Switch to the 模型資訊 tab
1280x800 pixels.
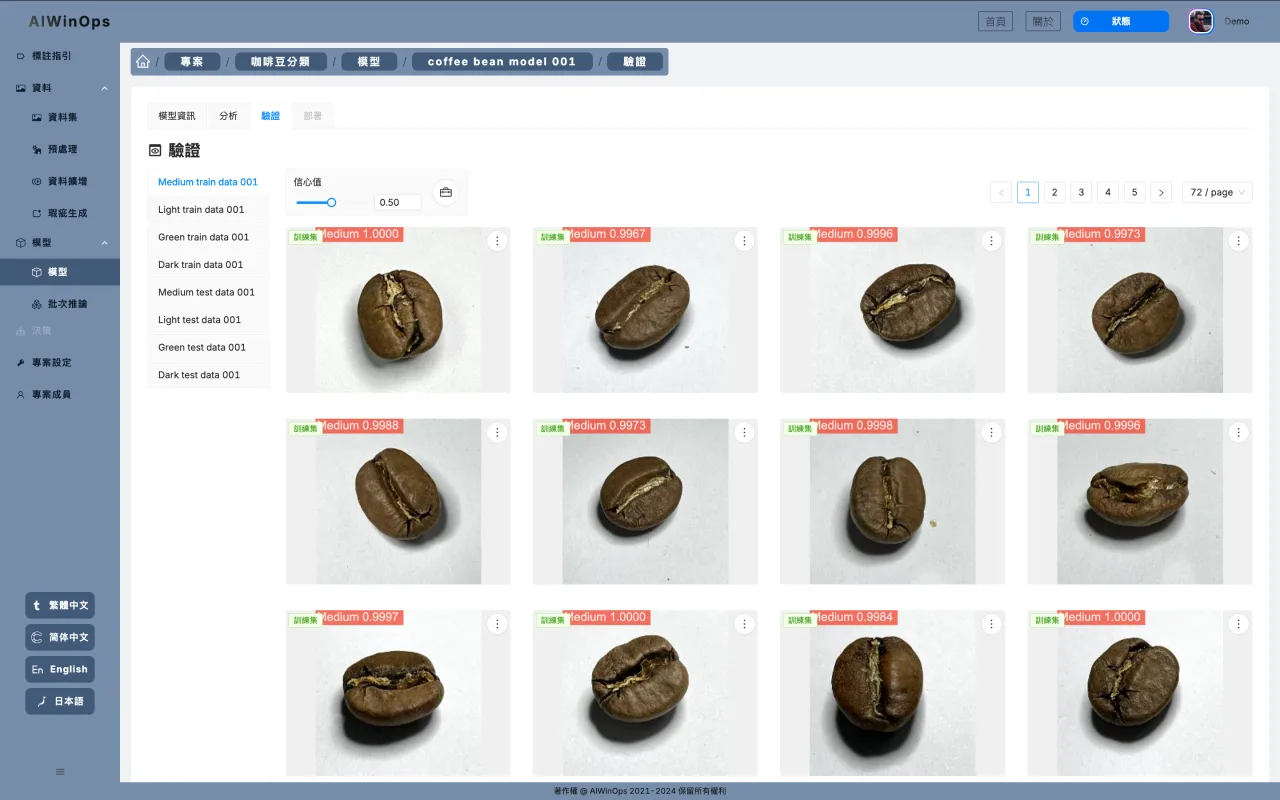(177, 116)
